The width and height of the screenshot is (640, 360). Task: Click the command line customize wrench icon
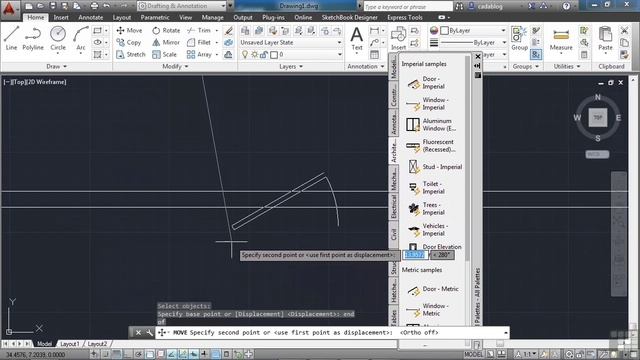click(x=149, y=333)
